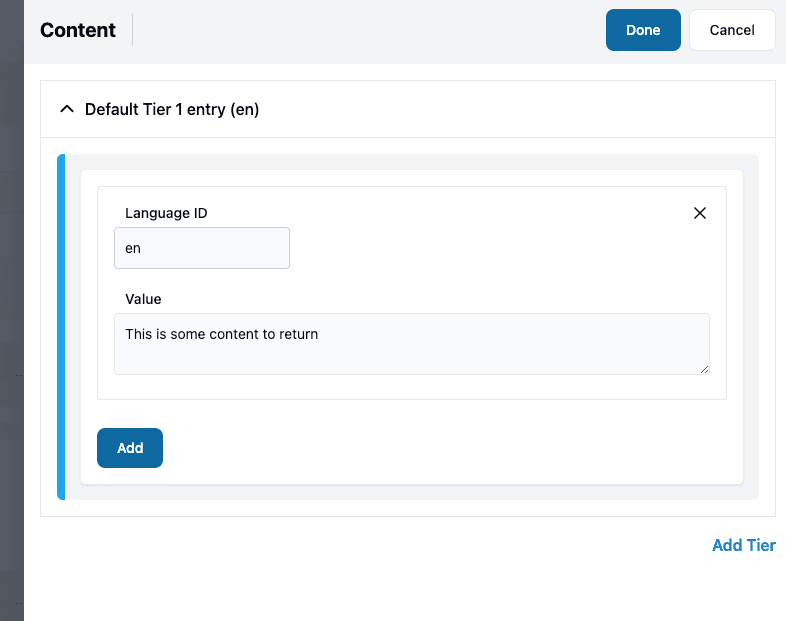Click the blue accent bar of tier

point(61,327)
